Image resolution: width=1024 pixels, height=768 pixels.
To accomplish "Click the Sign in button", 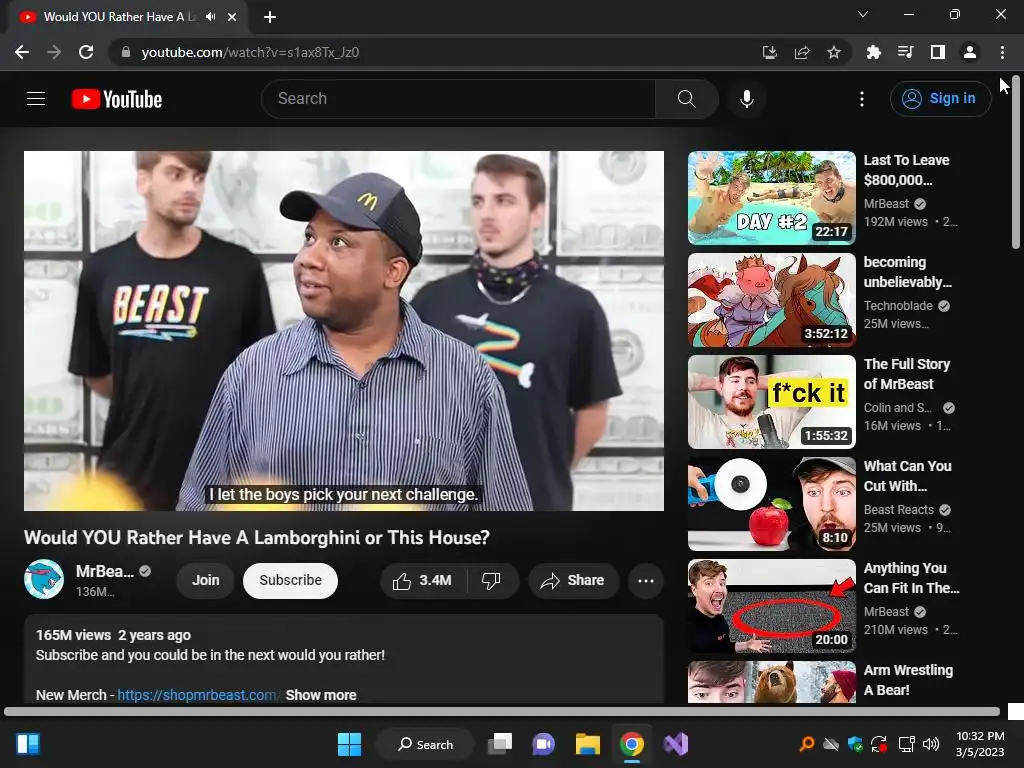I will tap(940, 99).
